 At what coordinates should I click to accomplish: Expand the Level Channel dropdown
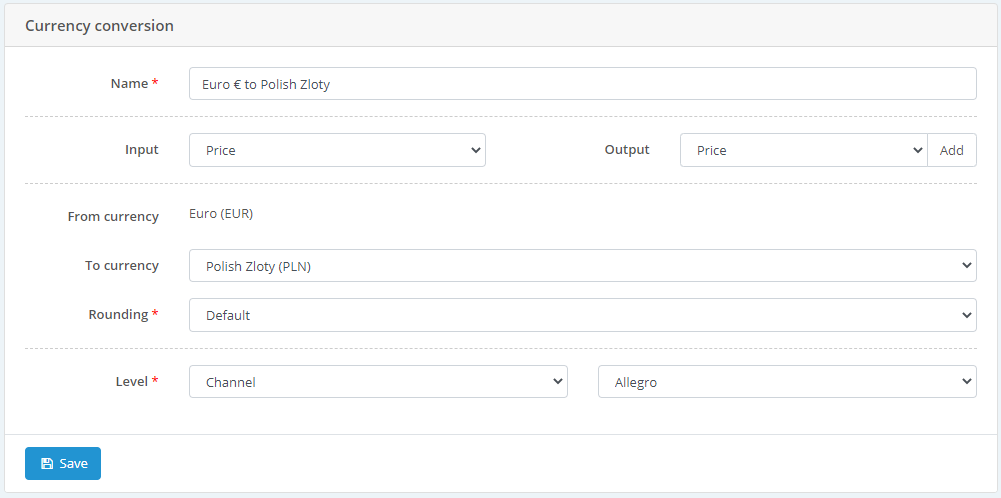click(378, 382)
